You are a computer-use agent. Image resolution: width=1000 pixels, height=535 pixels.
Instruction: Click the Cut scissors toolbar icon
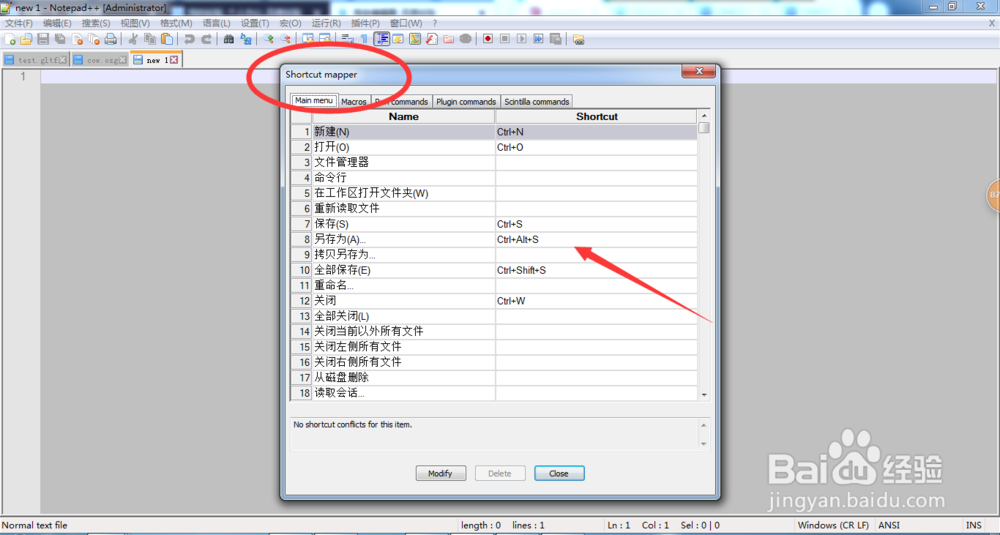point(133,39)
